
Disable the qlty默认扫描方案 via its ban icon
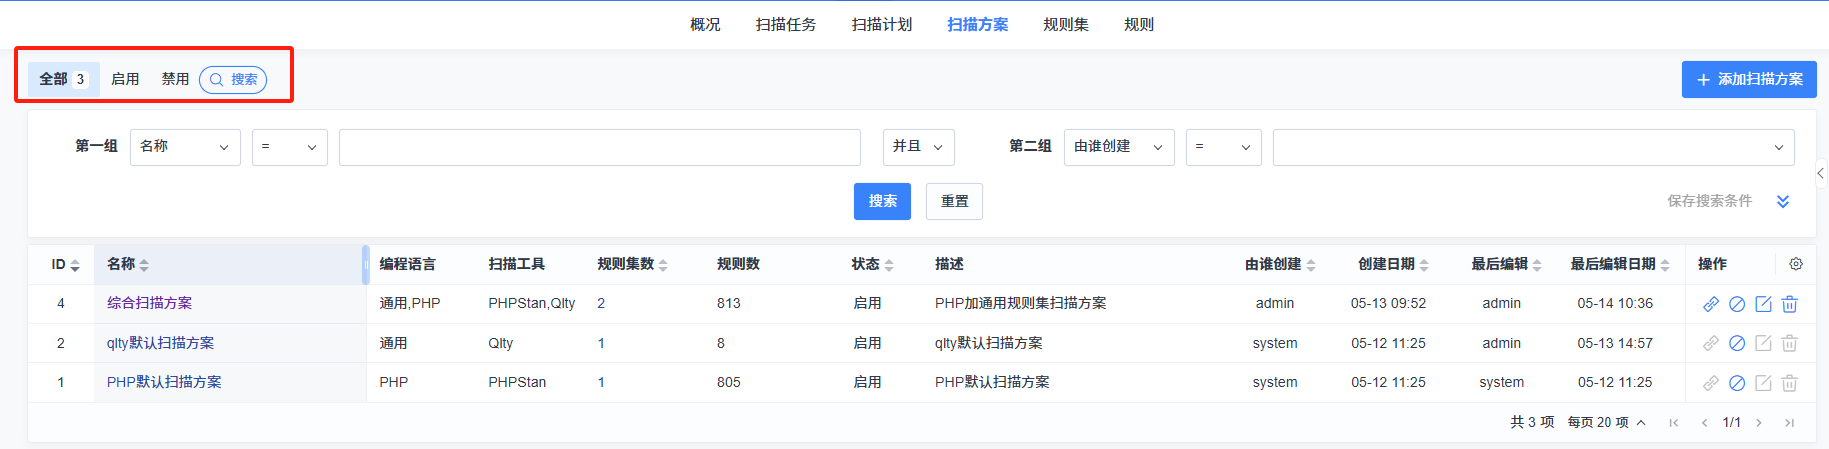[x=1737, y=343]
